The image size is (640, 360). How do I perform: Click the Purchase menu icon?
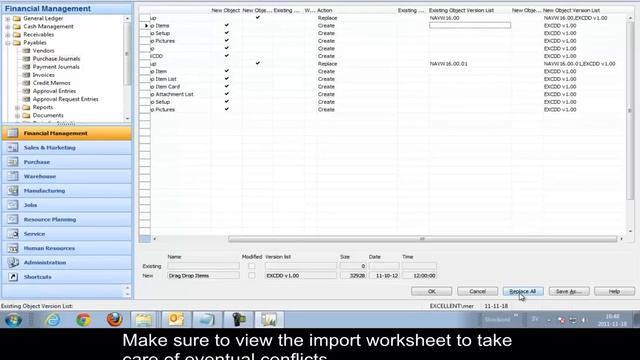pos(13,162)
